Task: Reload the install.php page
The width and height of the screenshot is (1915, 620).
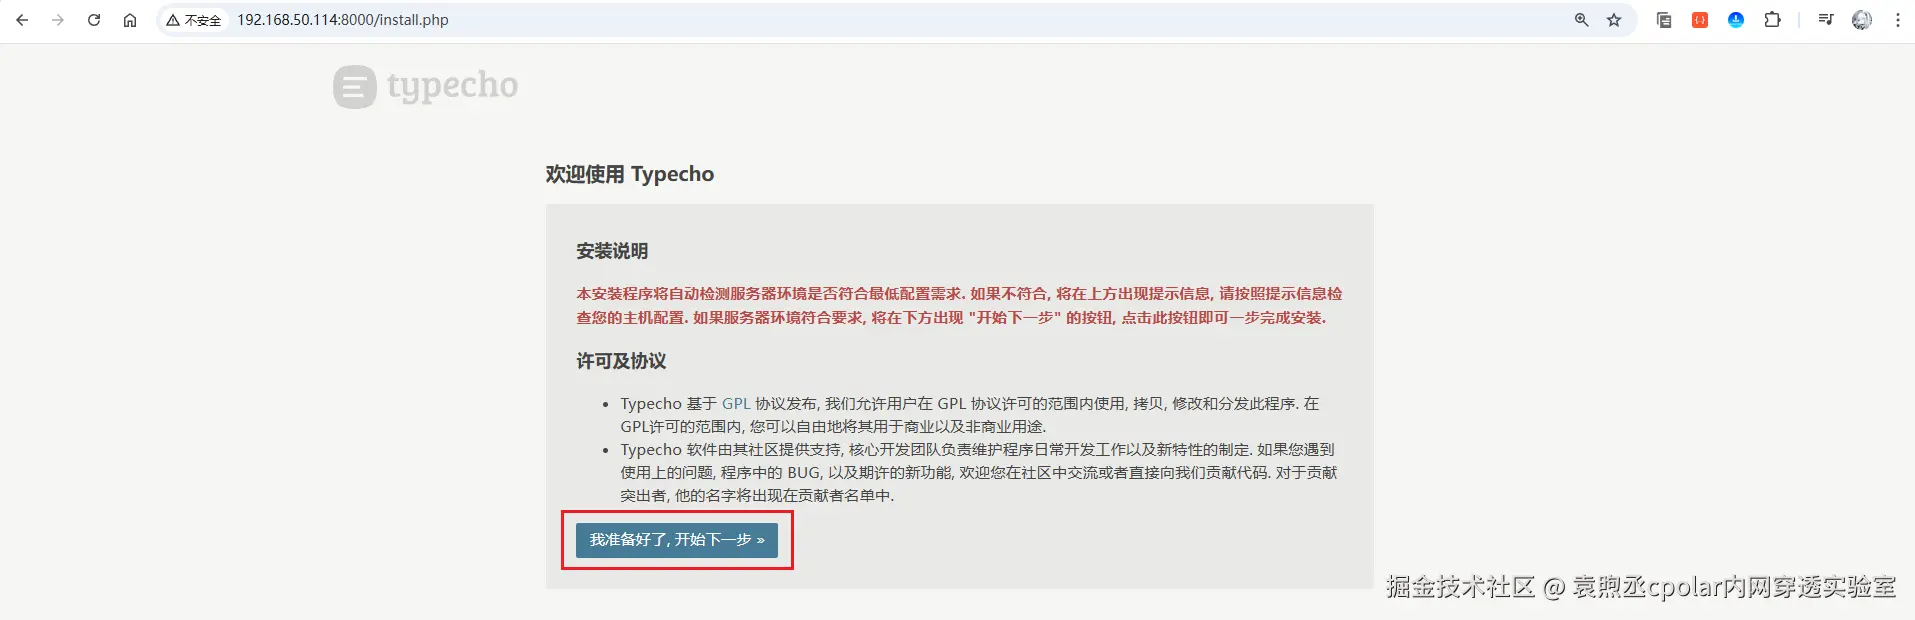Action: point(94,20)
